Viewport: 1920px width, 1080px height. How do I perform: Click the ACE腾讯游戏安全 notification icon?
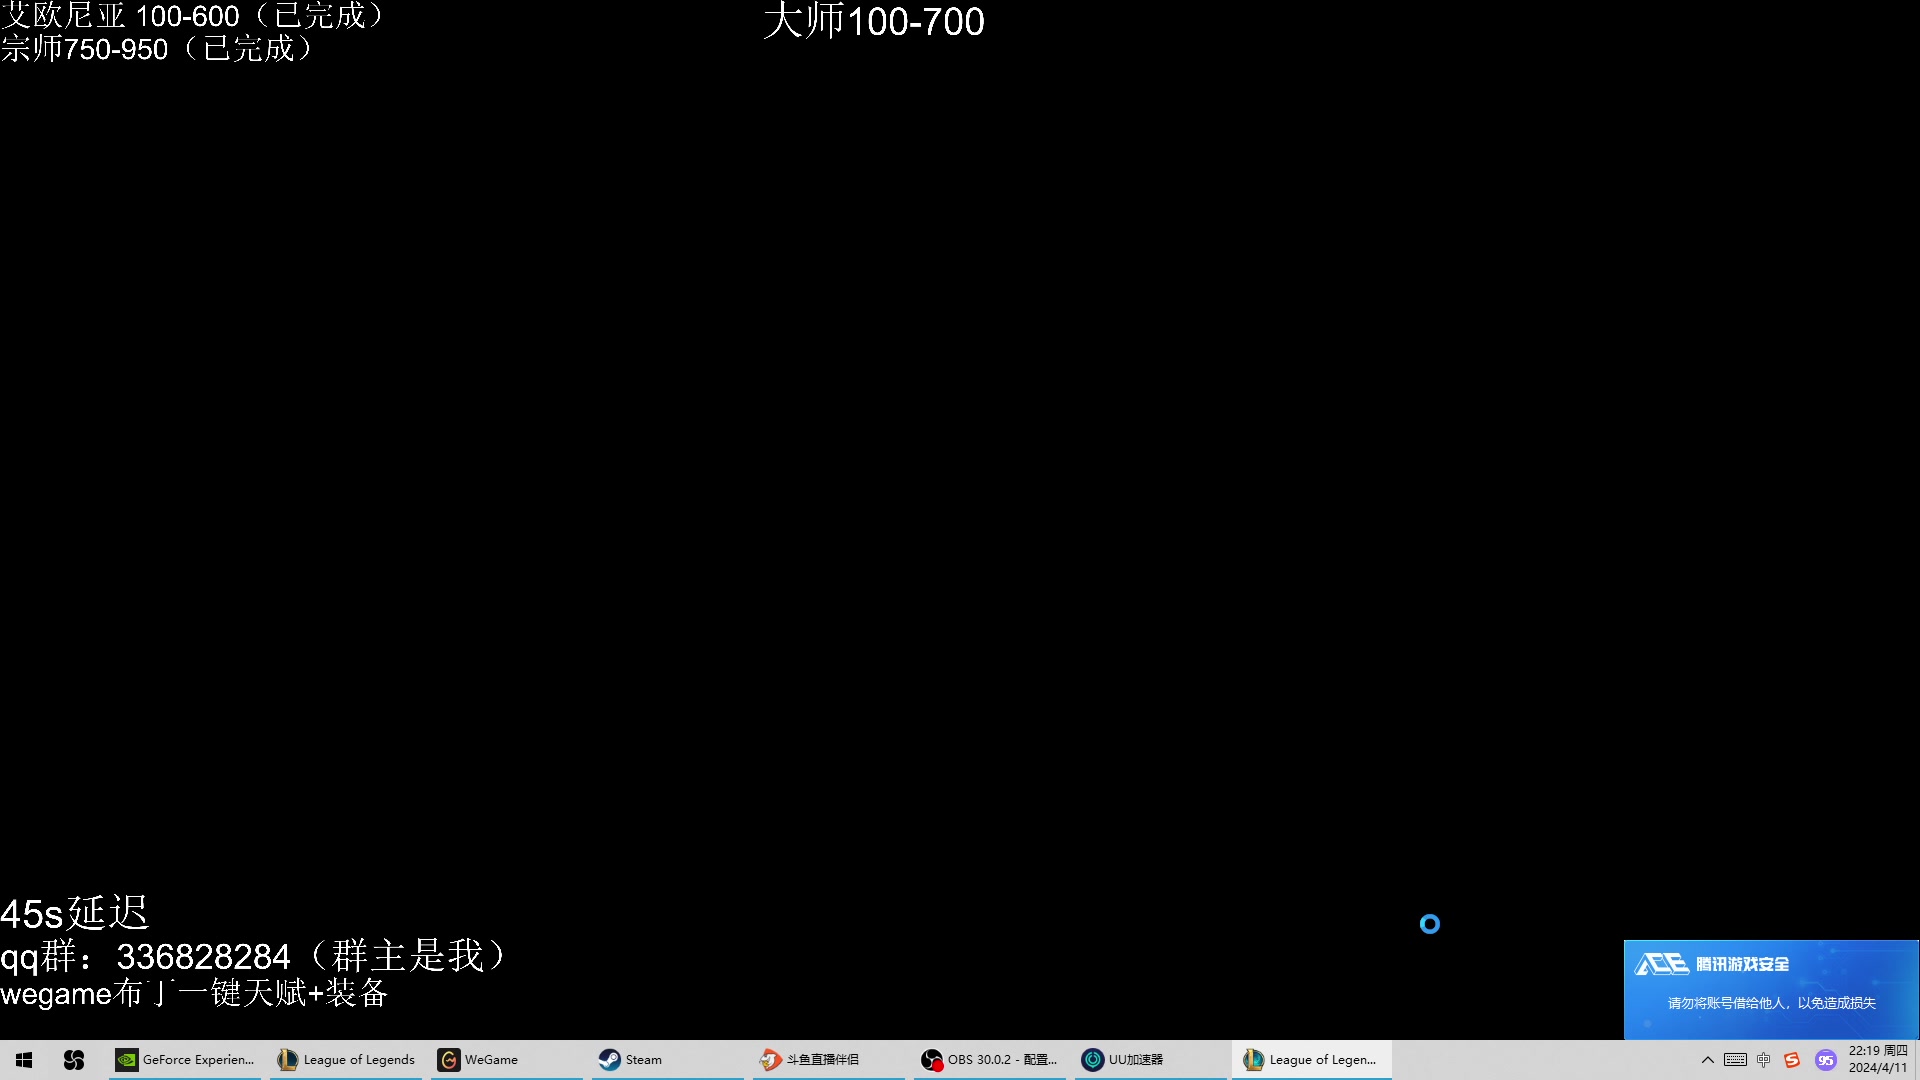pos(1659,963)
